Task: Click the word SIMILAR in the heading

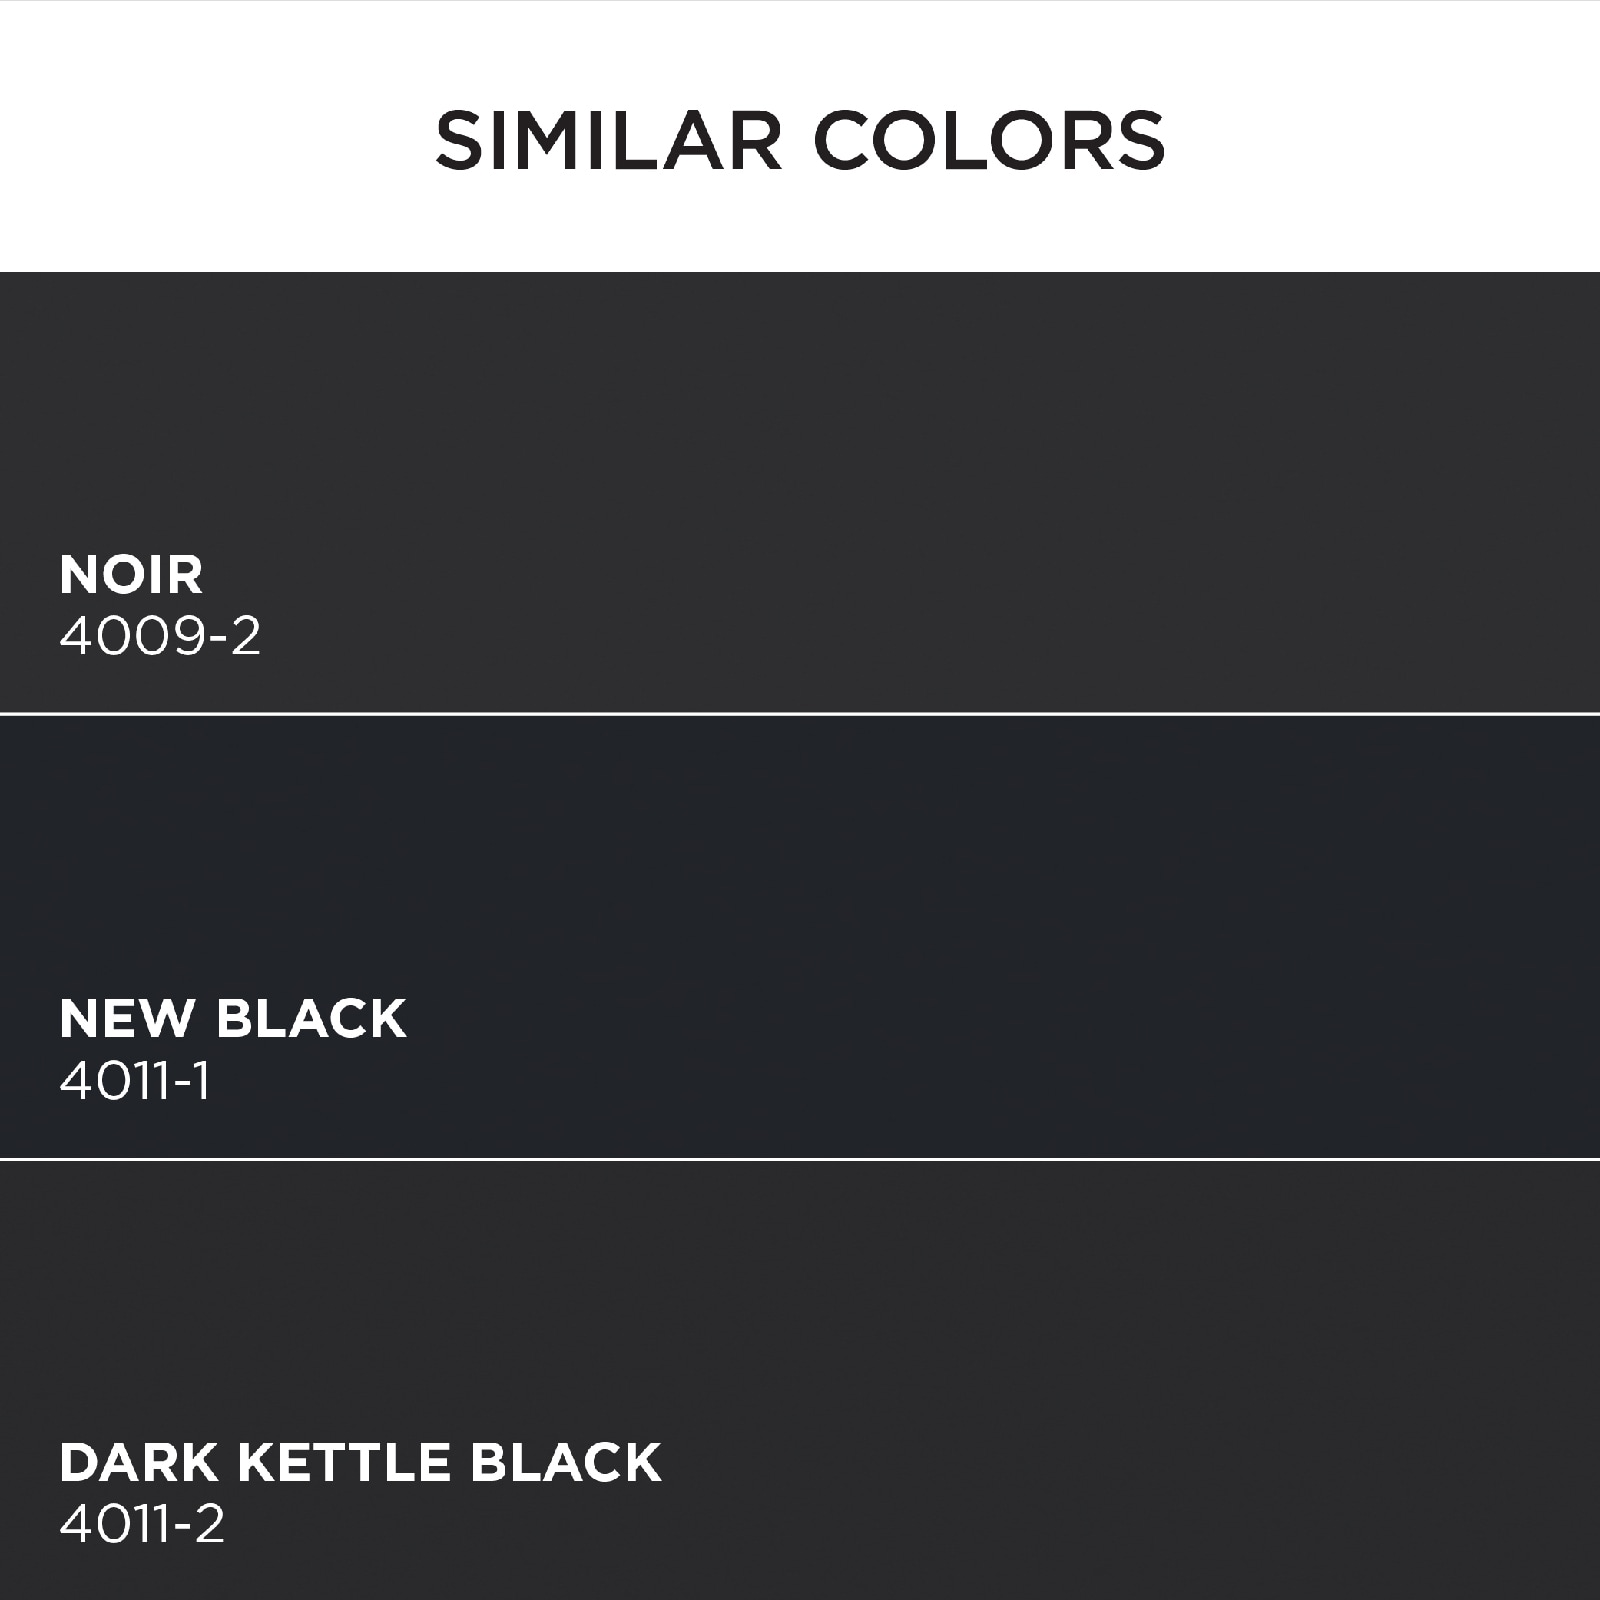Action: point(608,140)
